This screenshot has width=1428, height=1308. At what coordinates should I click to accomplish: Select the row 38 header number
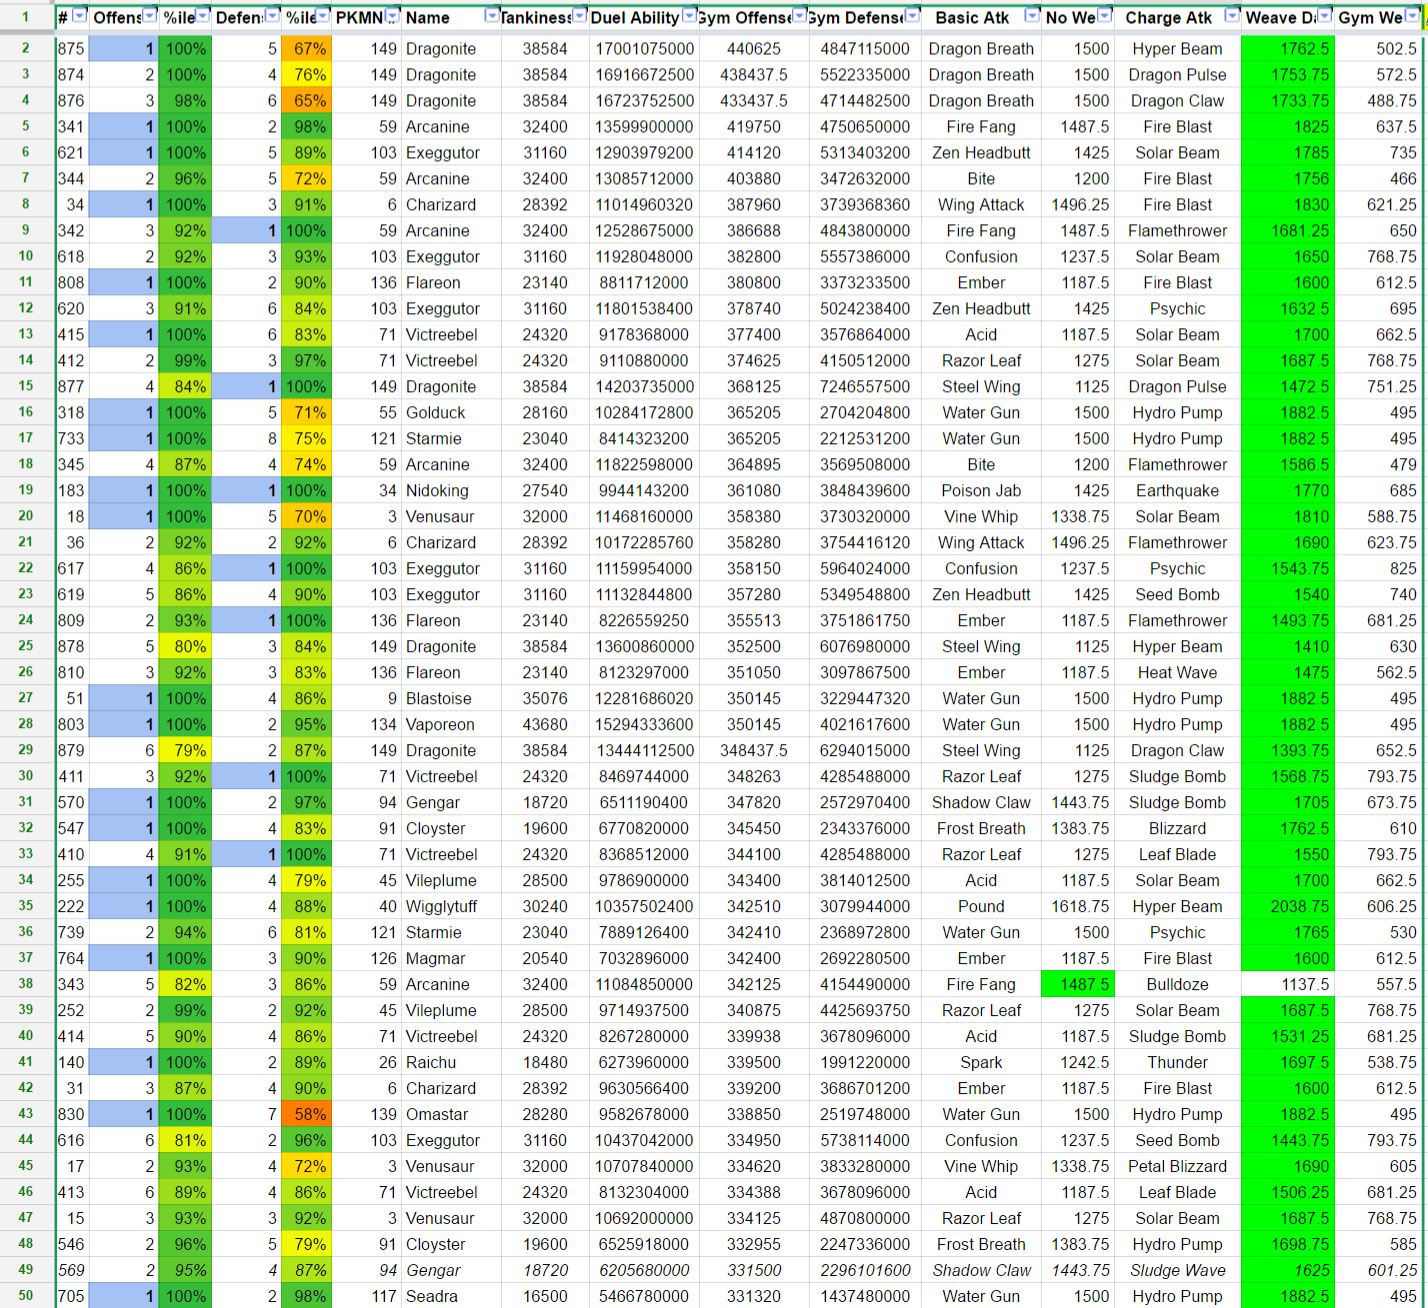[x=26, y=984]
